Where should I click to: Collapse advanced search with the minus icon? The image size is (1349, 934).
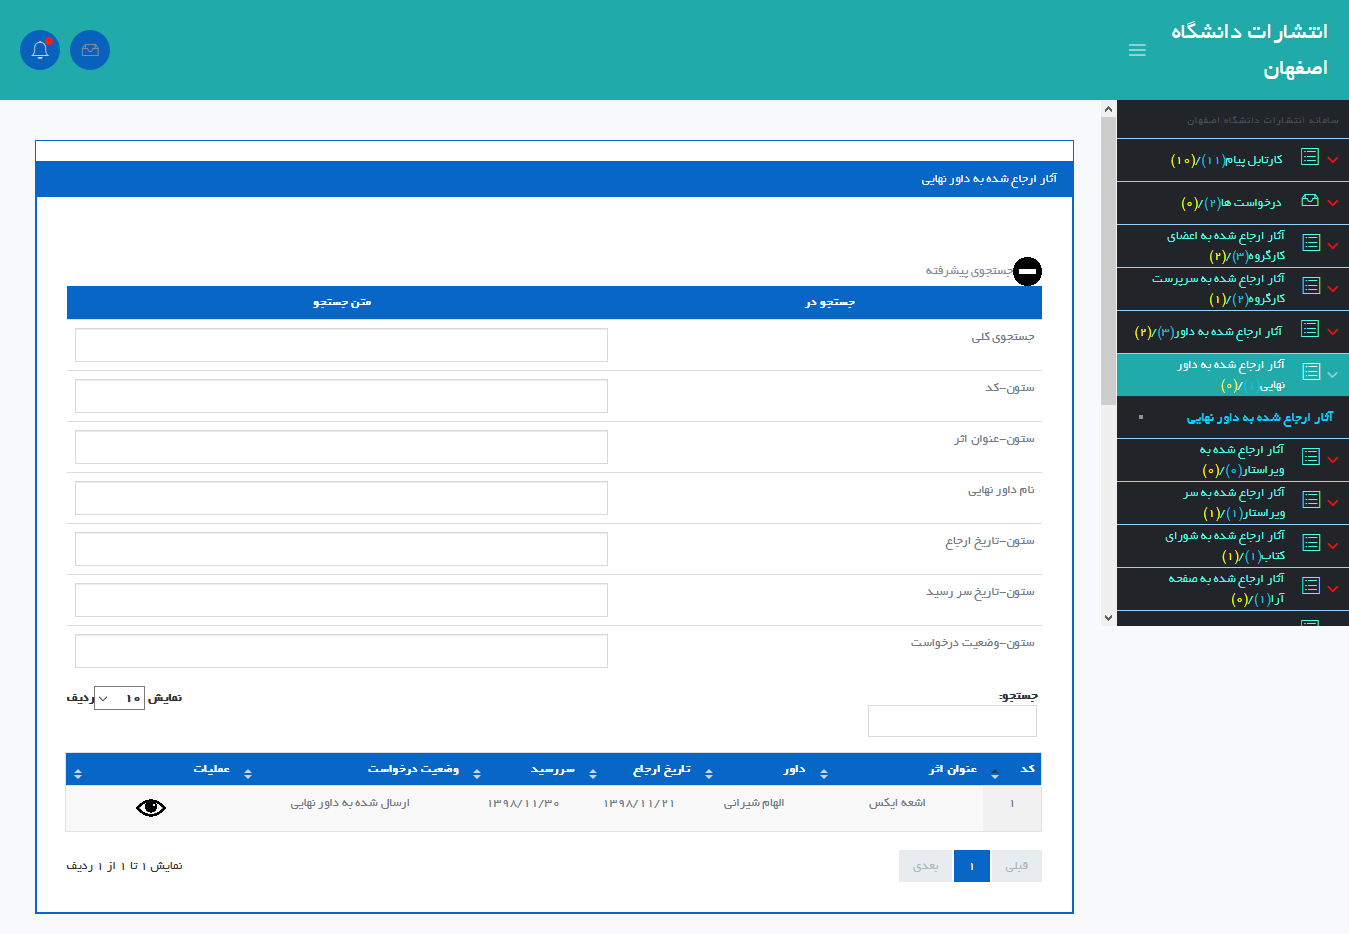[x=1027, y=271]
